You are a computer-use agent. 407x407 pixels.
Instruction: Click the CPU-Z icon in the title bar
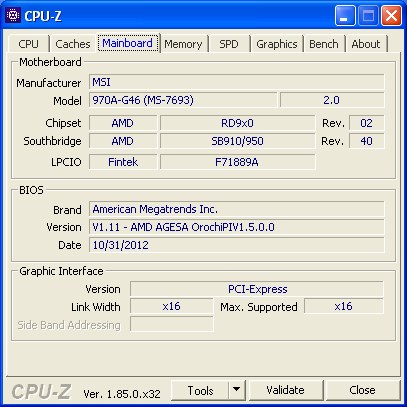[x=13, y=15]
